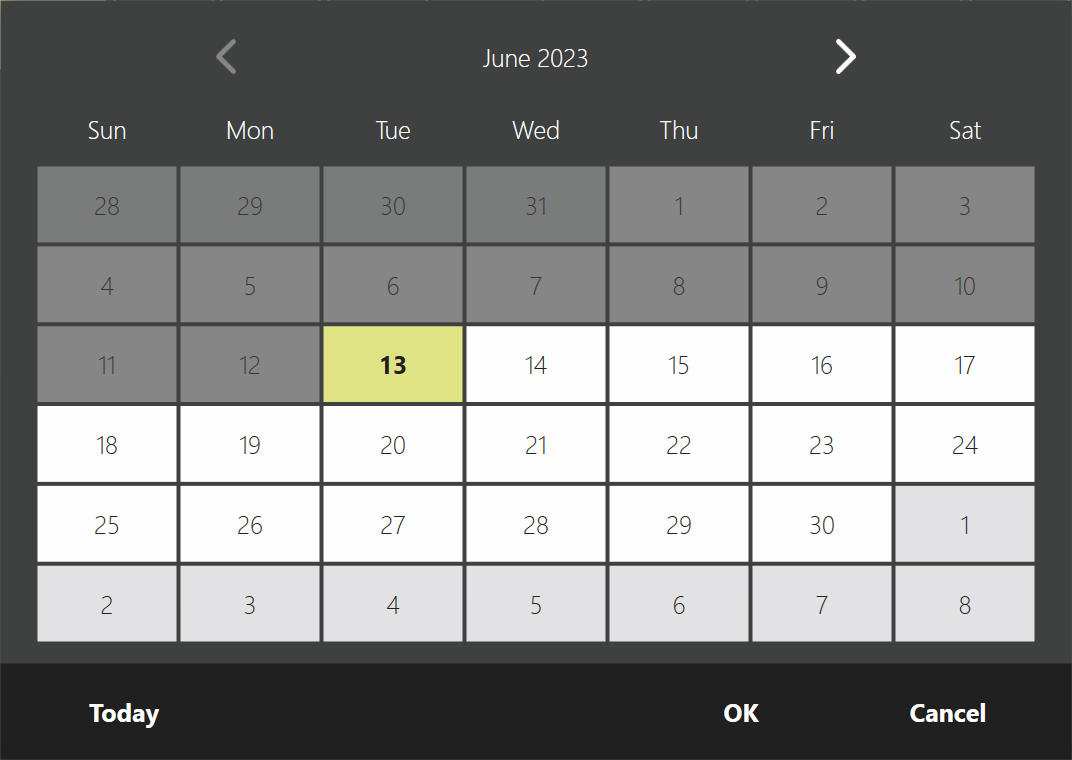Select June 25 in the Sunday column
This screenshot has width=1072, height=760.
tap(106, 524)
